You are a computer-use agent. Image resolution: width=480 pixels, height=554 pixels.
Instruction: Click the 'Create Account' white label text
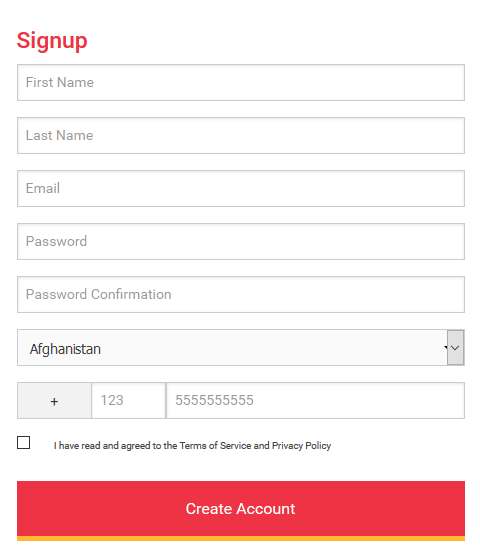click(x=241, y=509)
